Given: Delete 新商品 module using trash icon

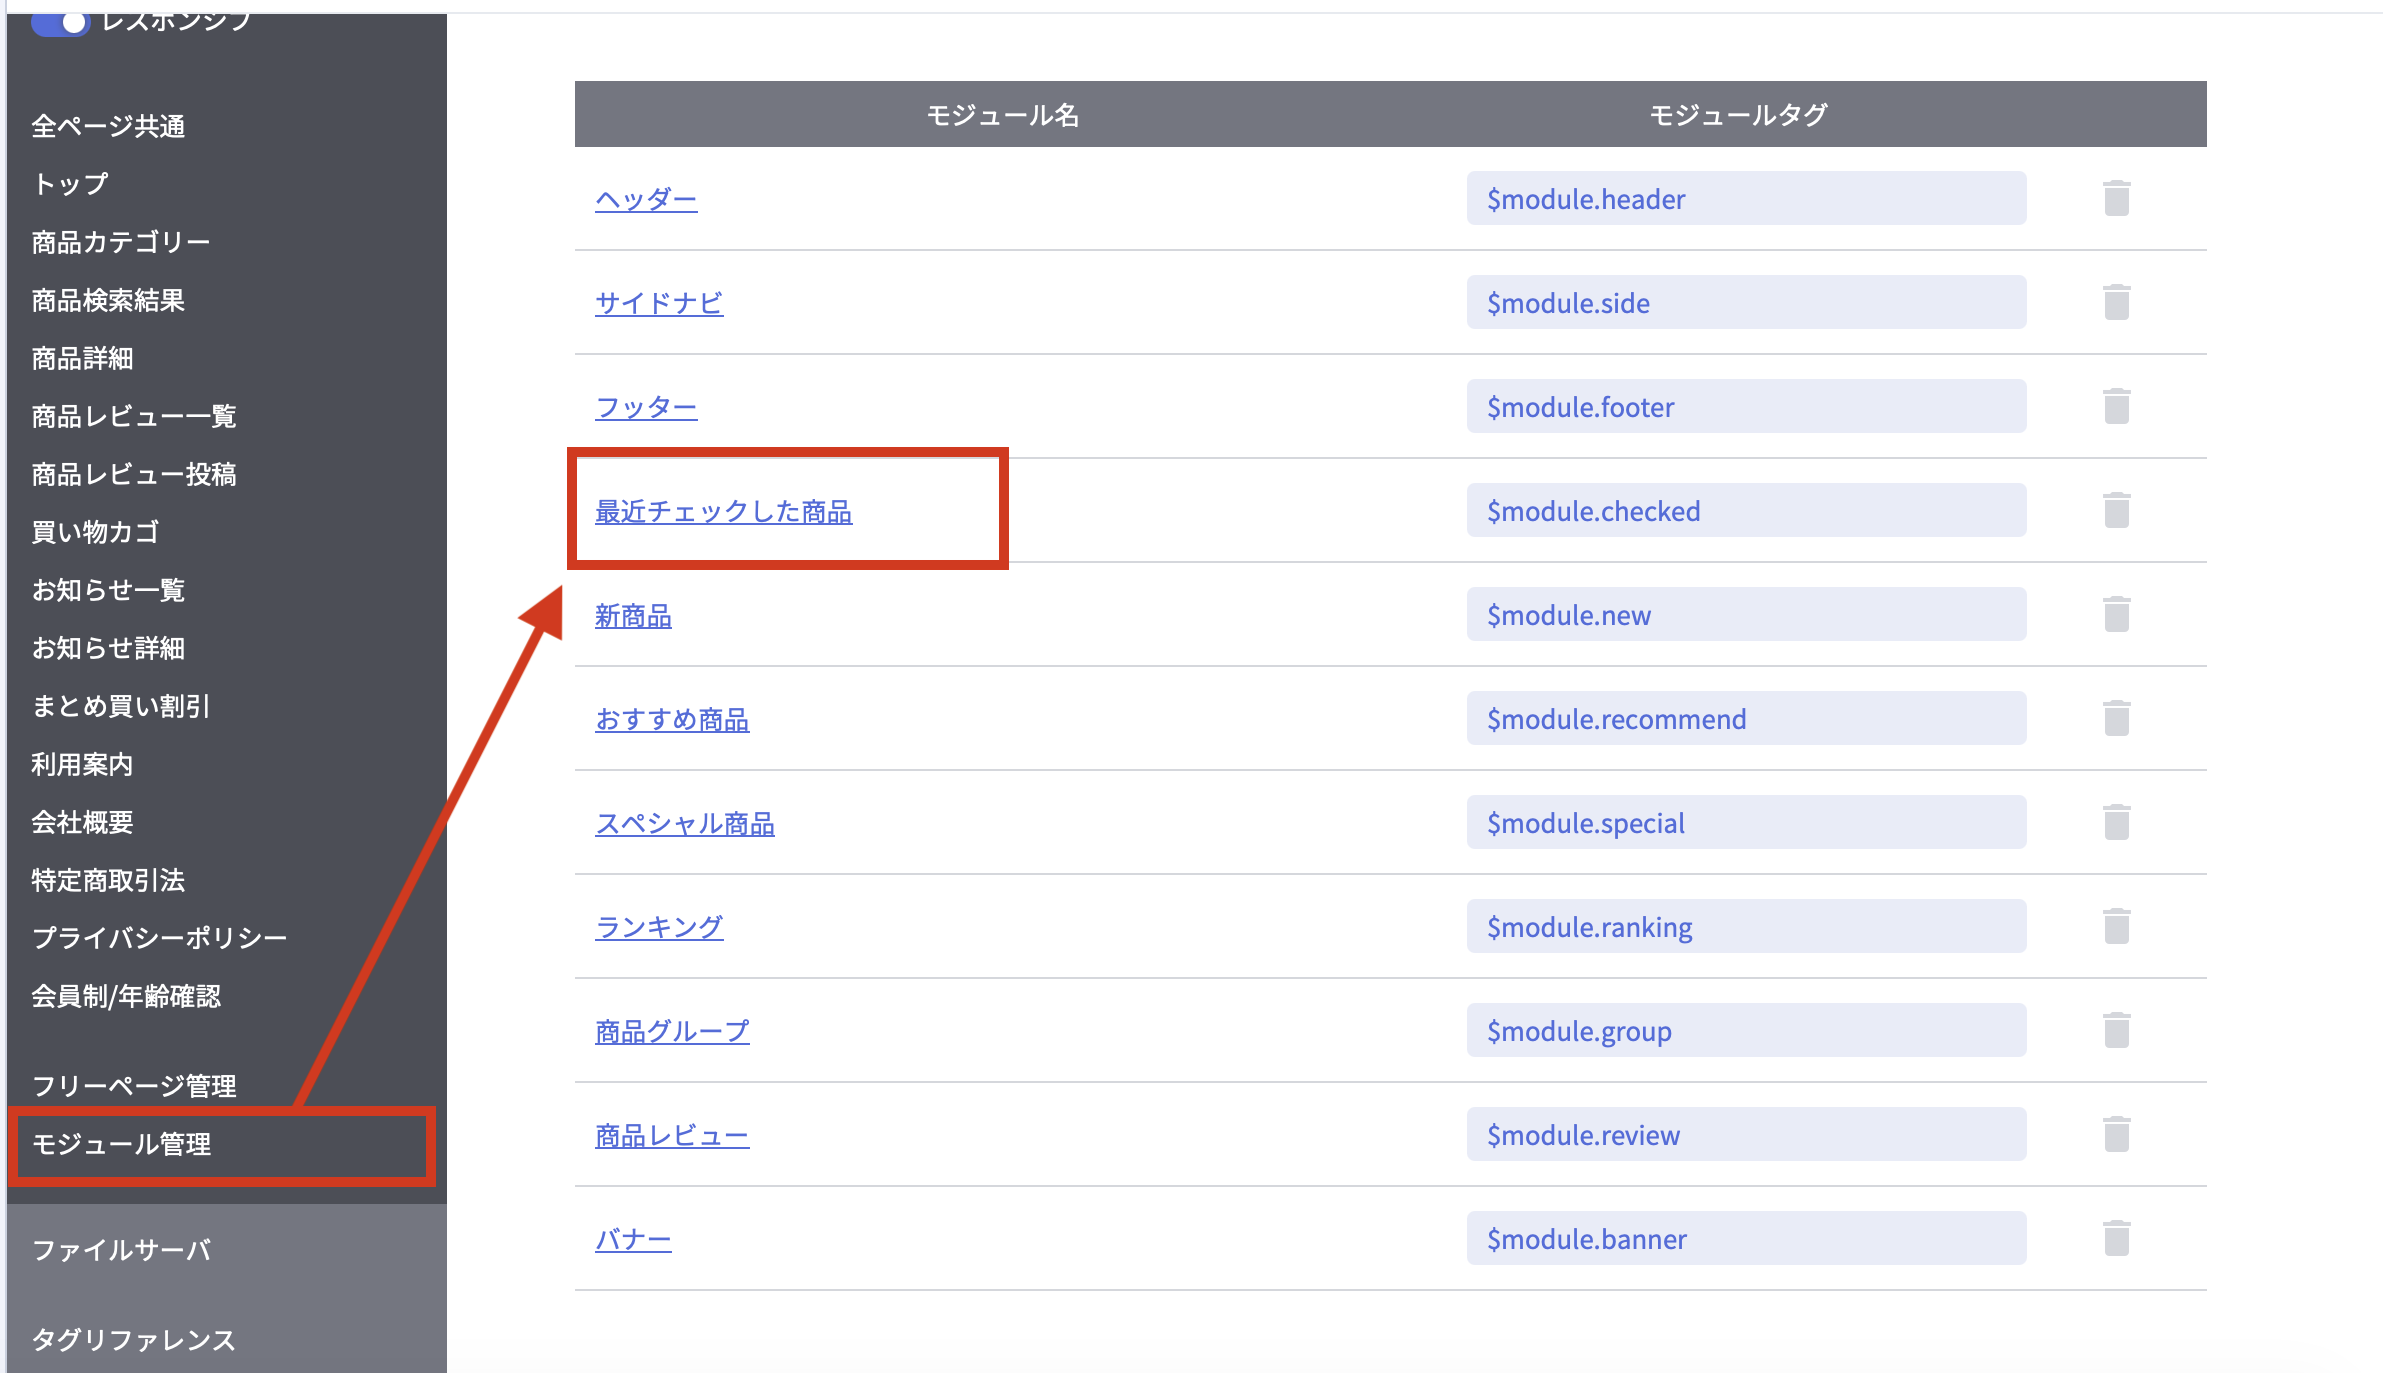Looking at the screenshot, I should tap(2116, 615).
